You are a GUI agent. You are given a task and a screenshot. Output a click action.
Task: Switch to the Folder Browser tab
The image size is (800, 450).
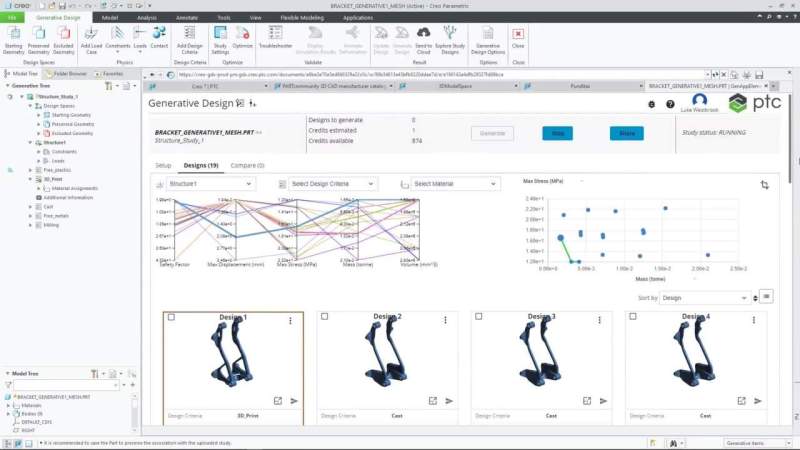click(x=66, y=74)
